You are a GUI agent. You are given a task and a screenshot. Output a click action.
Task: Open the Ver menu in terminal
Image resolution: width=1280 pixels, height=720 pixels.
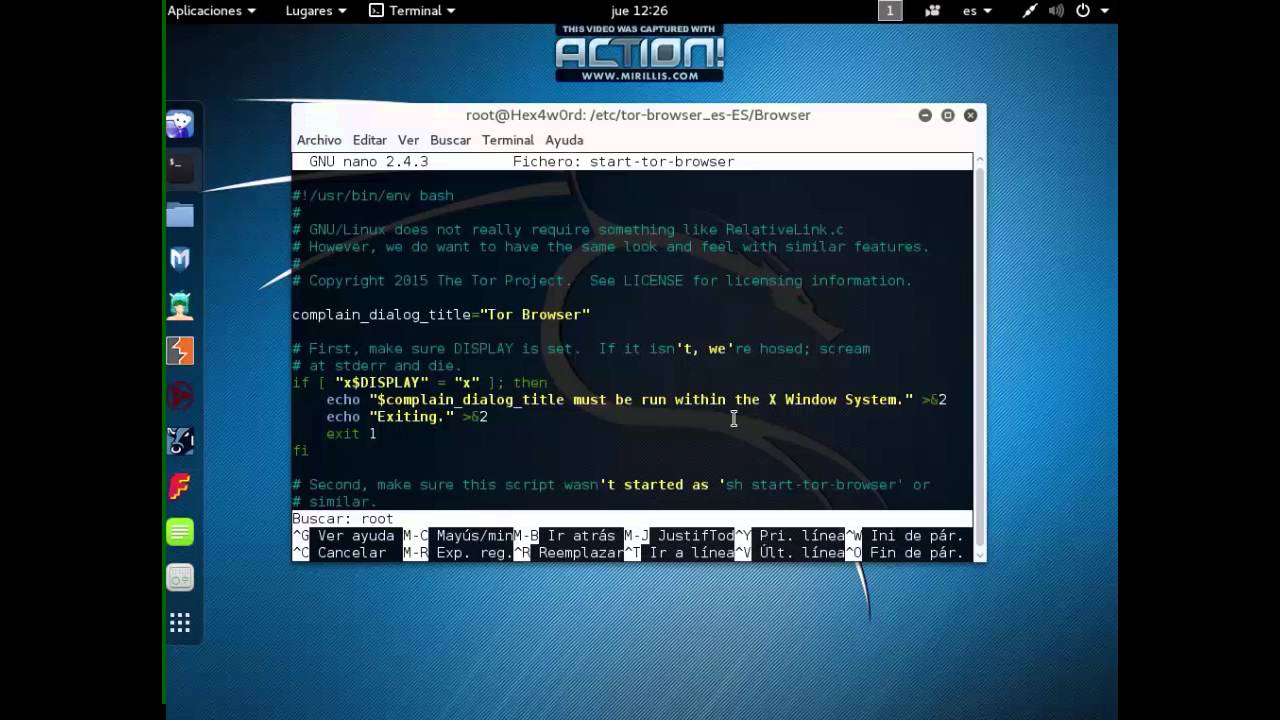pyautogui.click(x=408, y=140)
